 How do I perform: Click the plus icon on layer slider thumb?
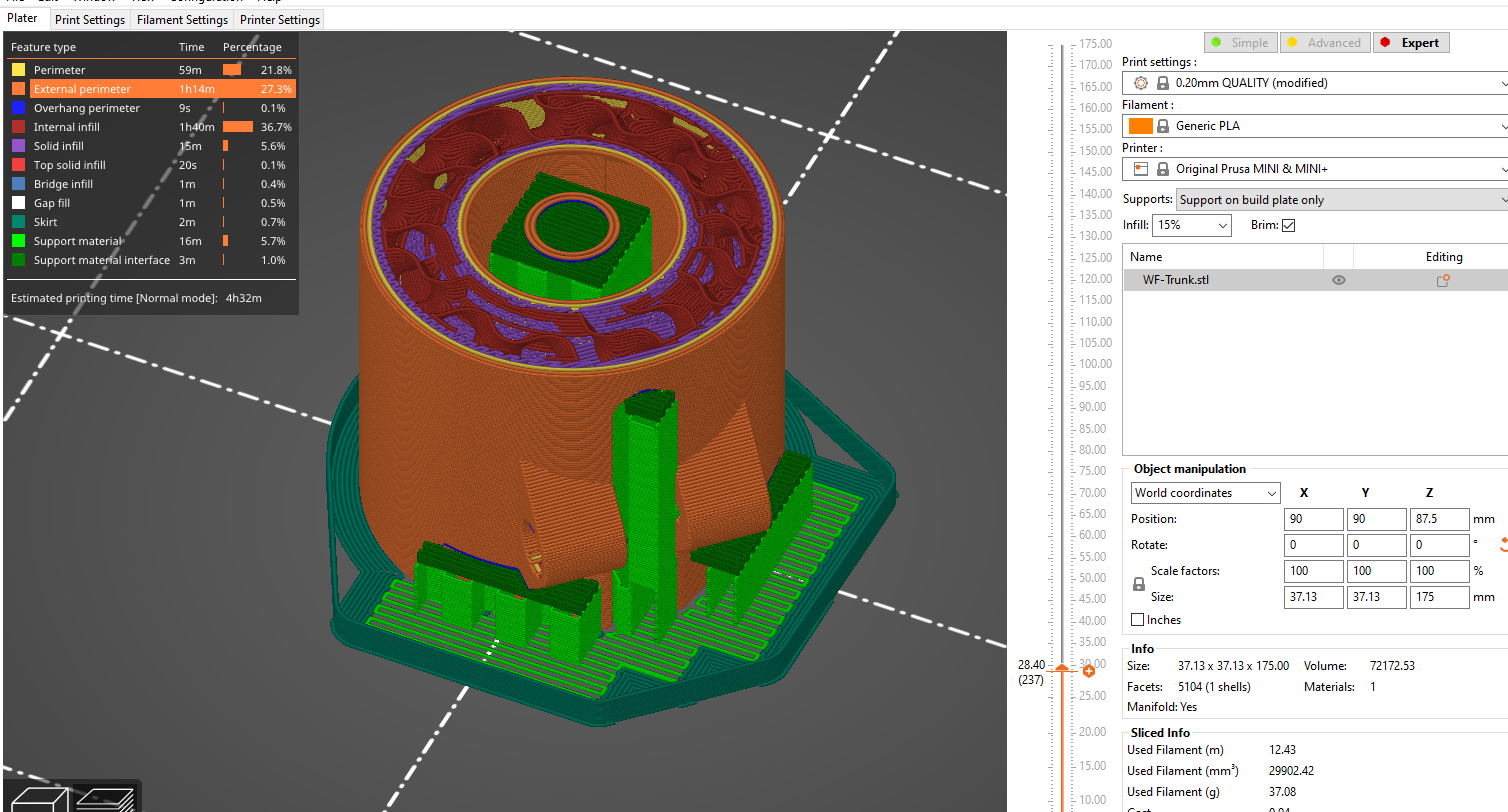(x=1089, y=671)
